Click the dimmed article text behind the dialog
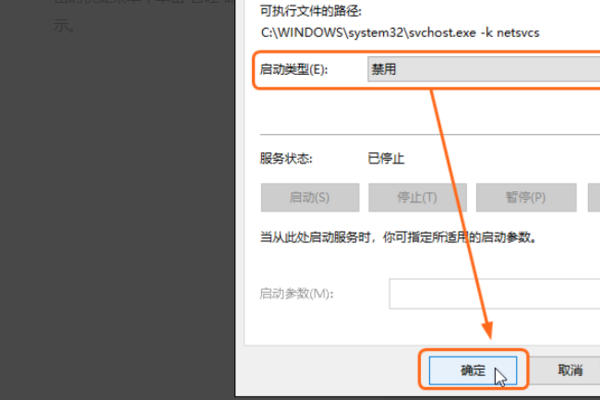This screenshot has height=400, width=600. [63, 28]
